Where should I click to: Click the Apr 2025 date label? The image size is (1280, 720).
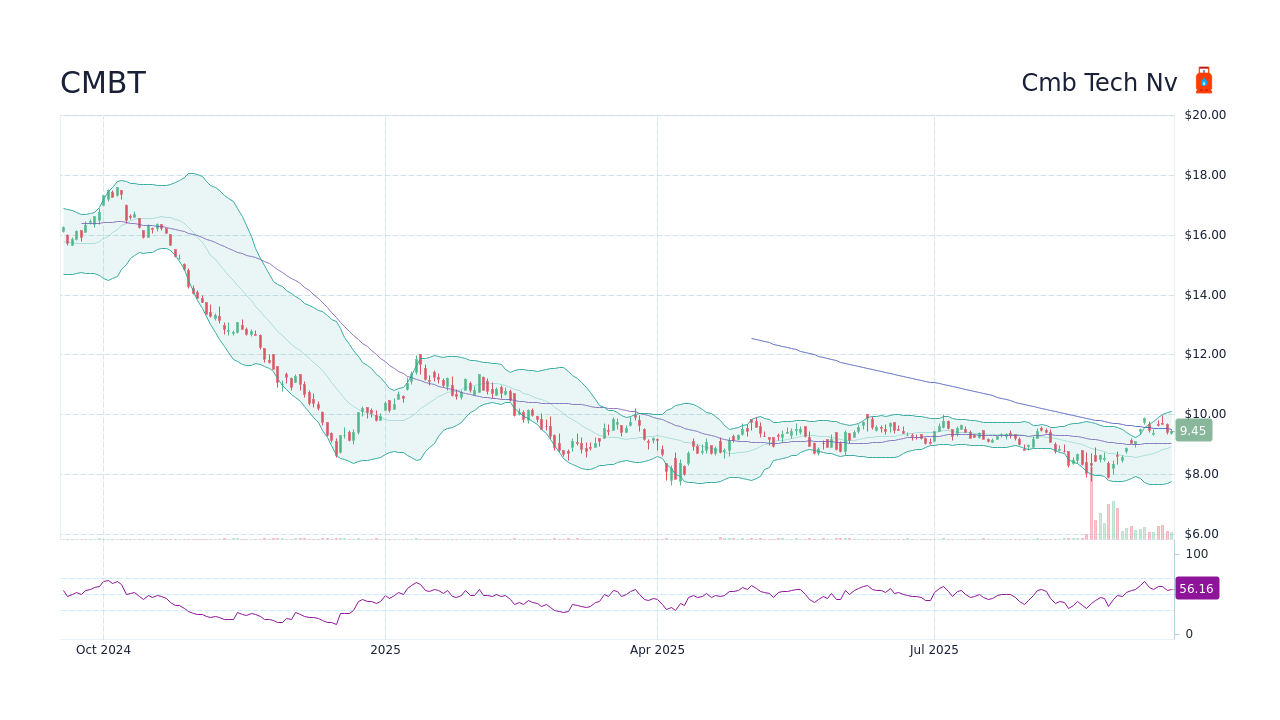657,649
